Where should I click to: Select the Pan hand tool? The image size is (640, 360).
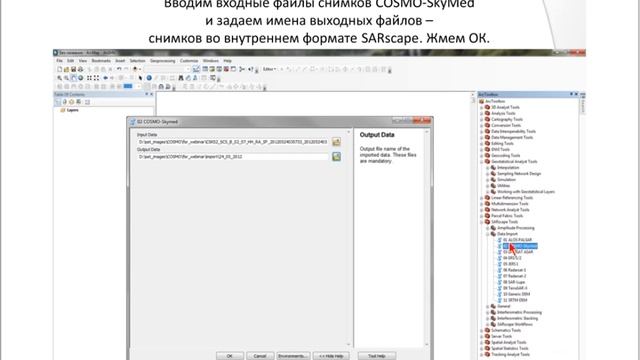(x=73, y=78)
